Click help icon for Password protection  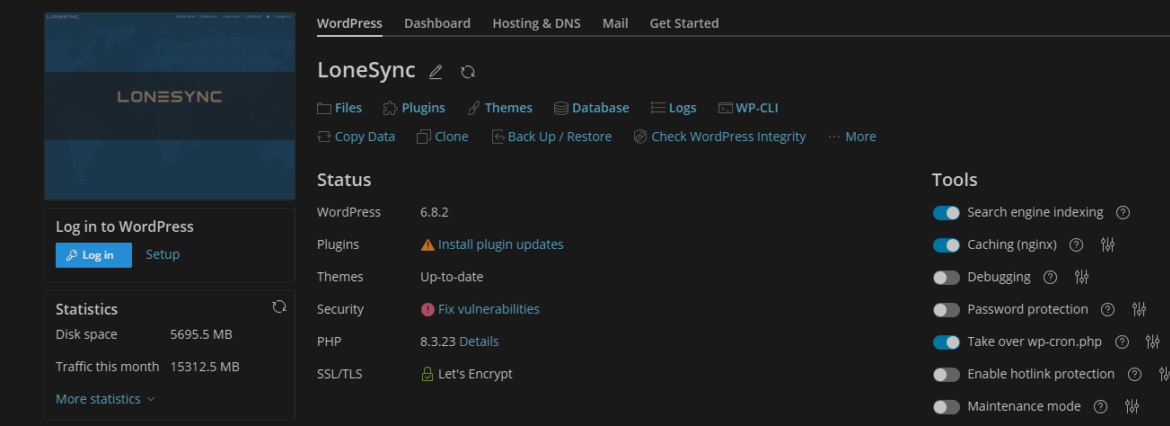(x=1107, y=309)
